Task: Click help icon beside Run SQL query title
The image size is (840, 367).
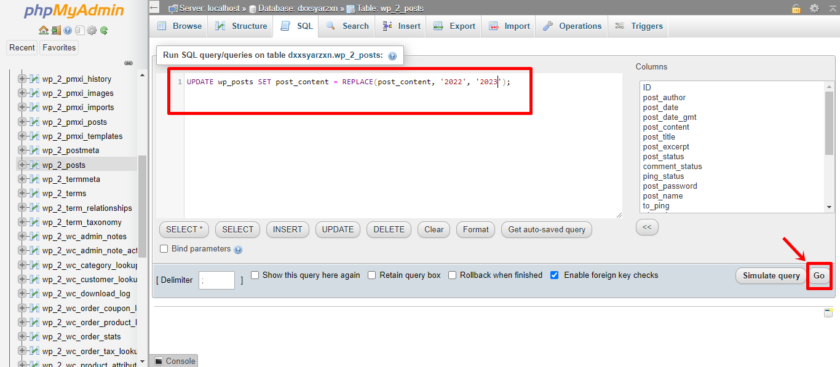Action: pyautogui.click(x=392, y=56)
